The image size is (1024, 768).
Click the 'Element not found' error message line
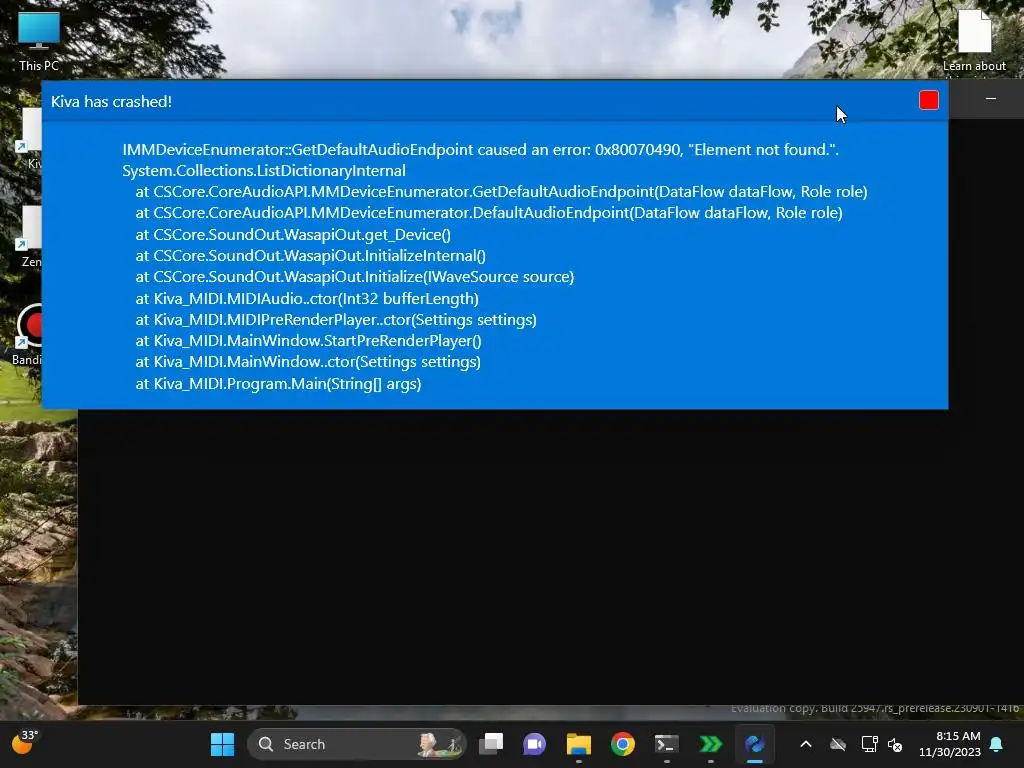click(x=481, y=150)
